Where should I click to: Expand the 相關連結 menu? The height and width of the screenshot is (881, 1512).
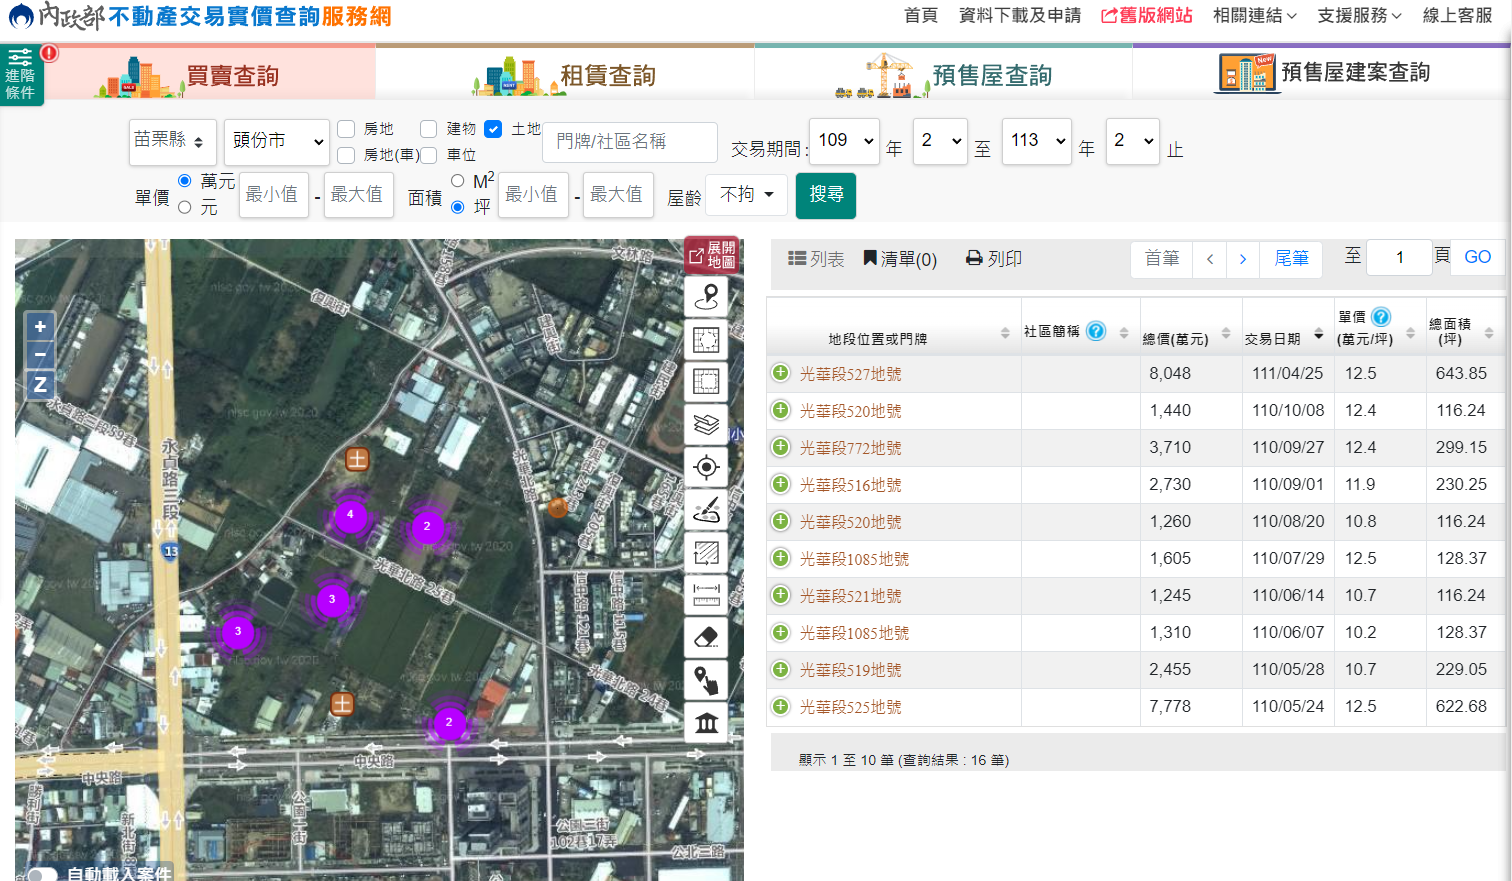point(1255,16)
